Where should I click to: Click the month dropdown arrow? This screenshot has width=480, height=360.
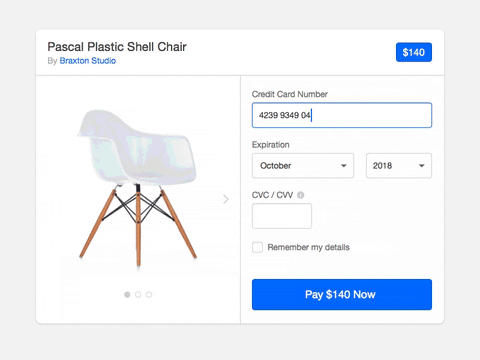coord(344,166)
